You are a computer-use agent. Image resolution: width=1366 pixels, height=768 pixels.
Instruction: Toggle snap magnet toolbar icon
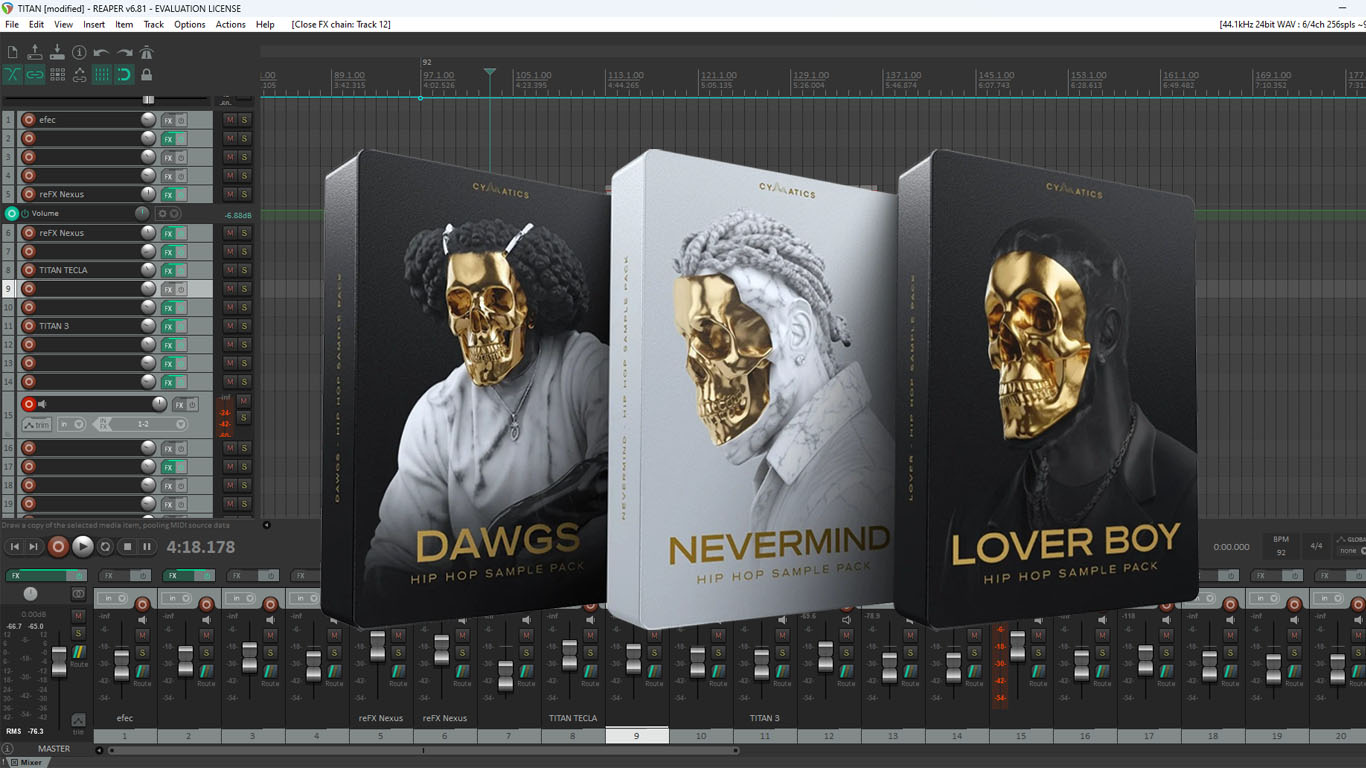(124, 75)
